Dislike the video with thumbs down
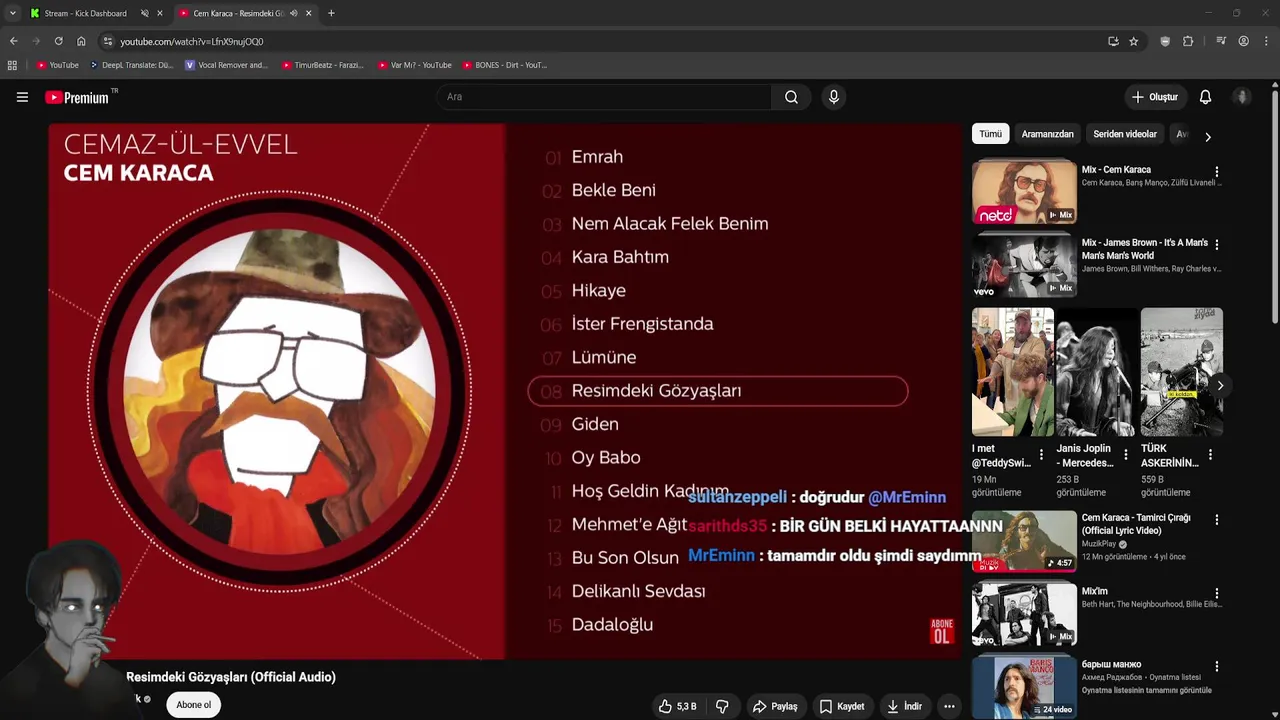Viewport: 1280px width, 720px height. (722, 706)
